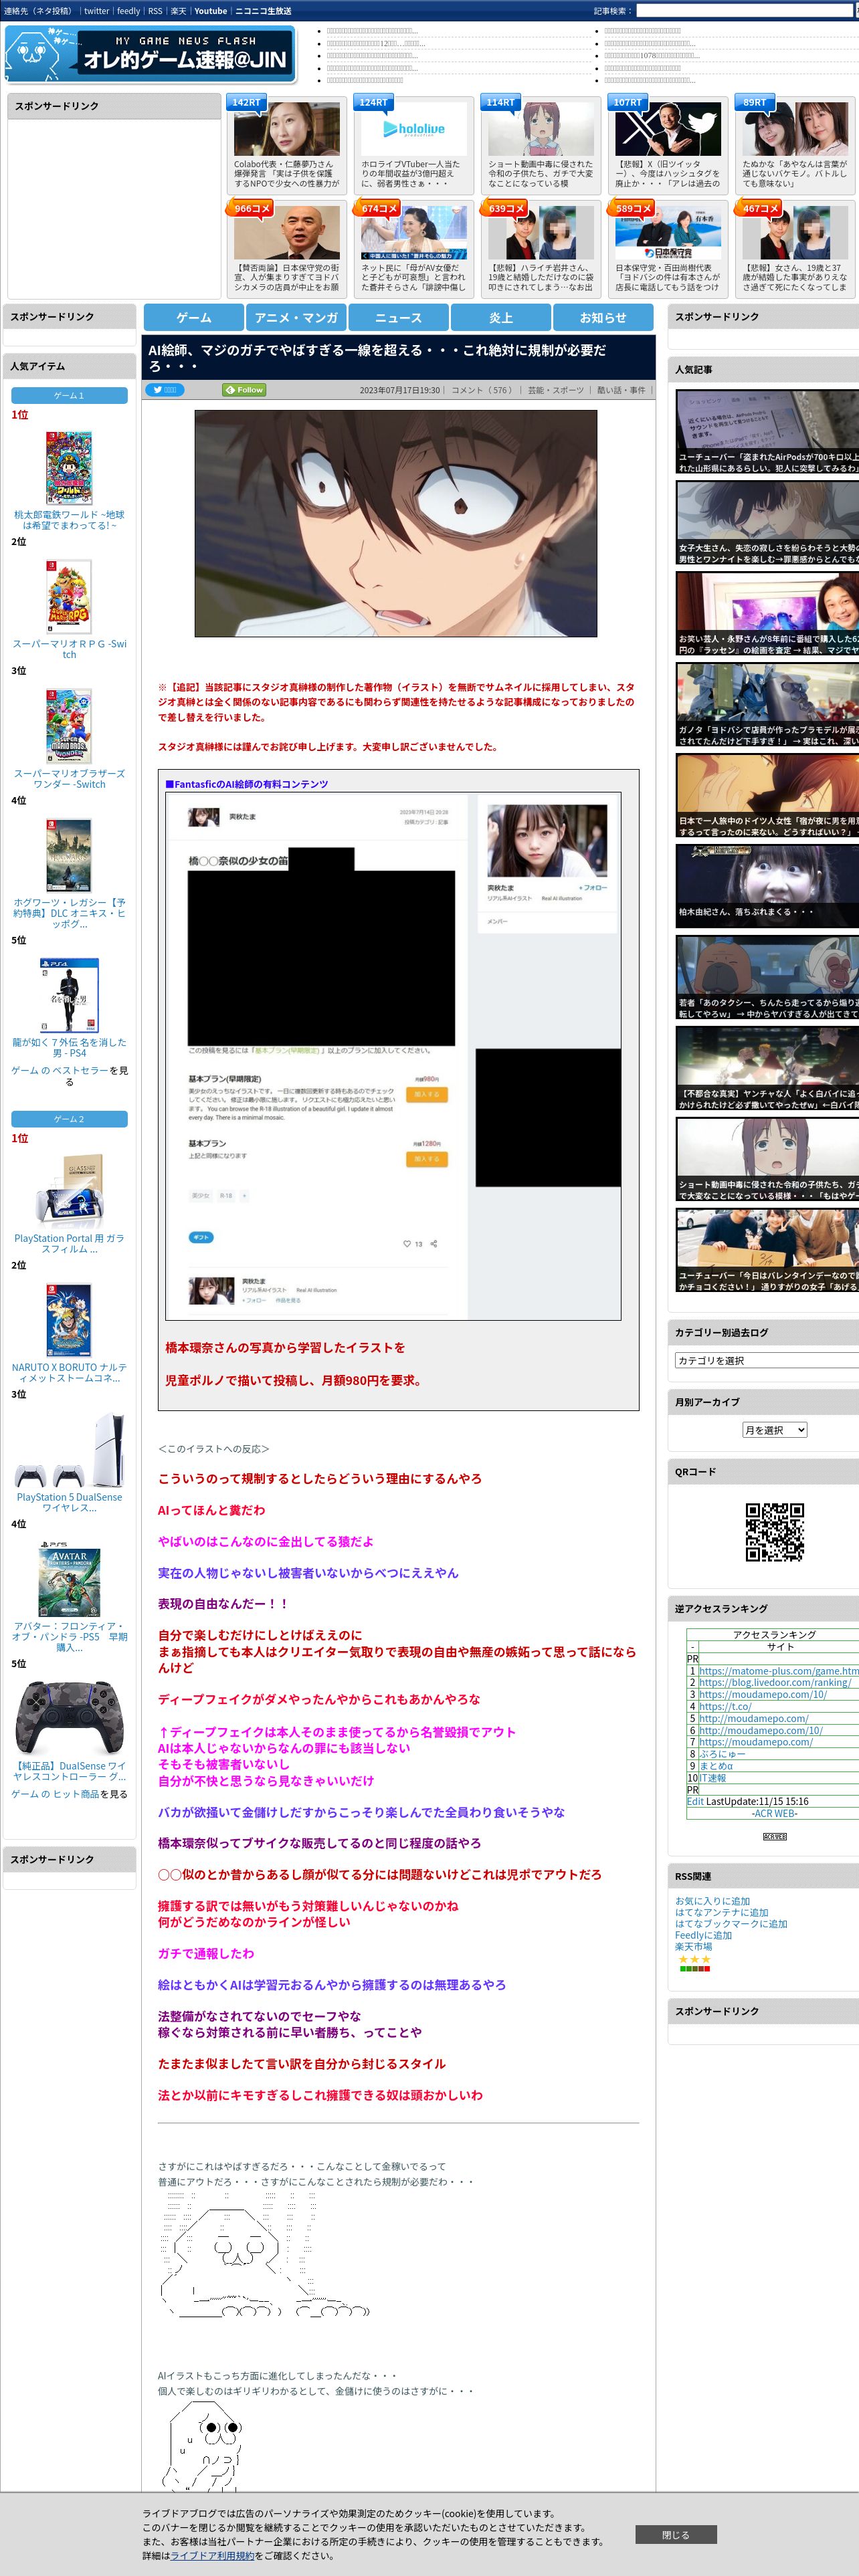Open the コメント（576）comments link
The image size is (859, 2576).
(x=483, y=390)
